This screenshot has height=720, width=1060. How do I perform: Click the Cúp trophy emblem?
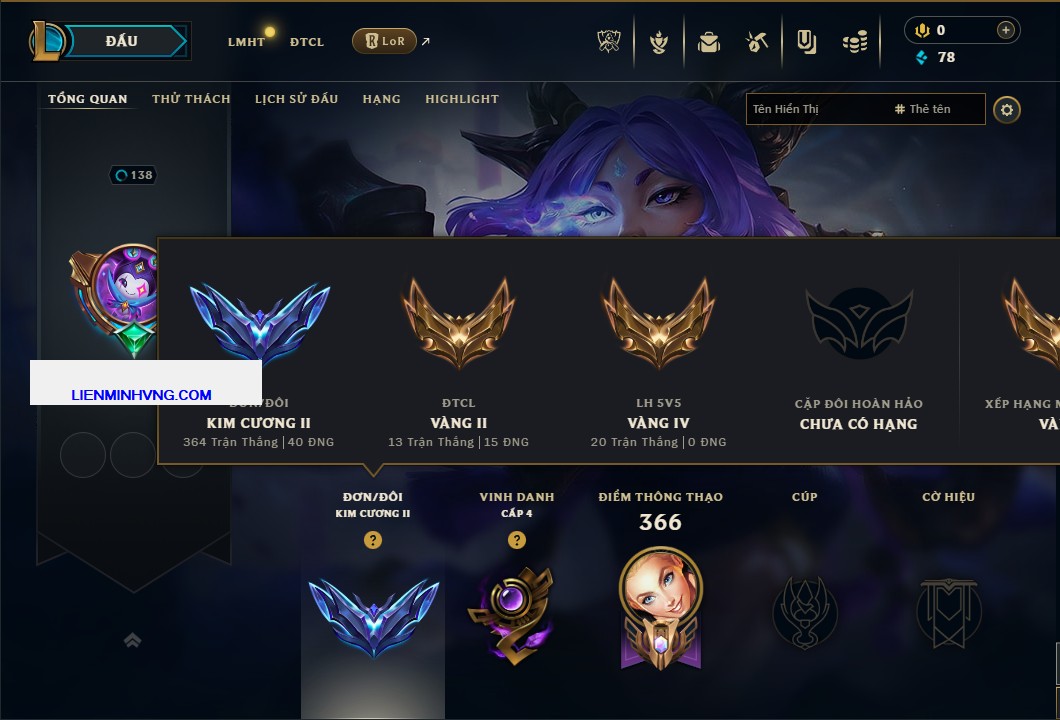[804, 613]
